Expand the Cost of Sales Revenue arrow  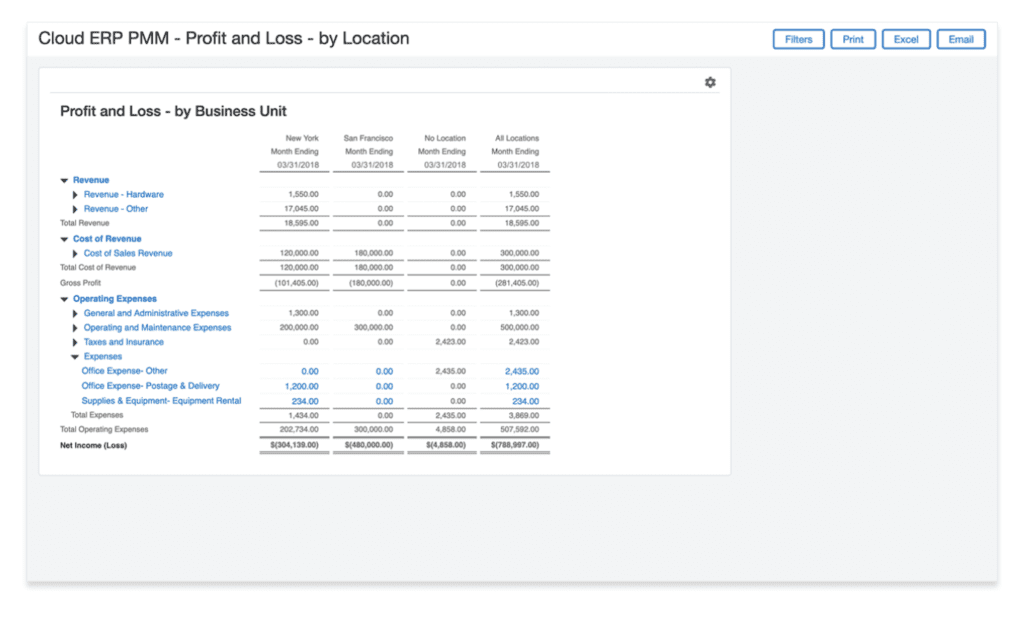(x=76, y=254)
